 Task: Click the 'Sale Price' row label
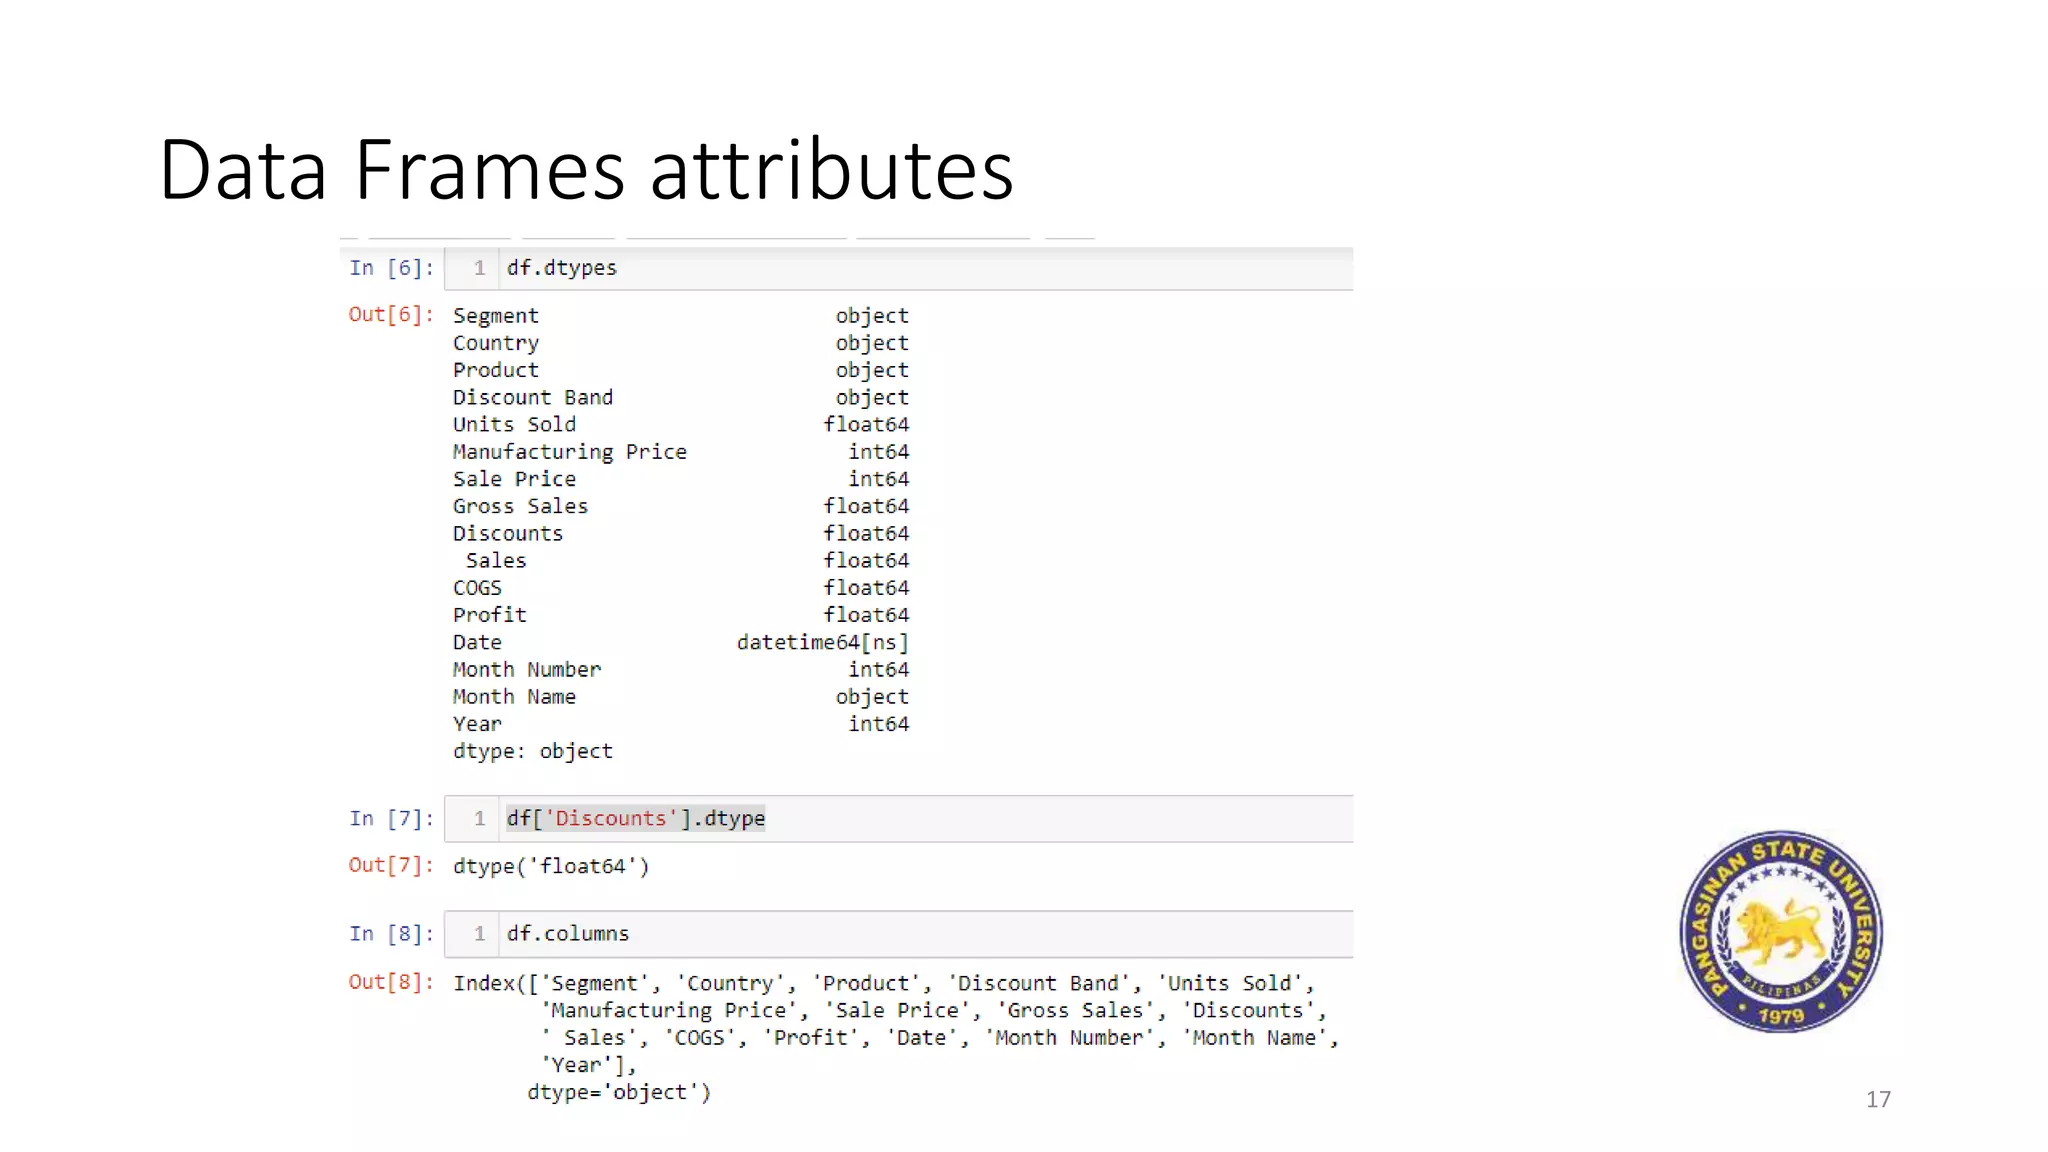(514, 479)
